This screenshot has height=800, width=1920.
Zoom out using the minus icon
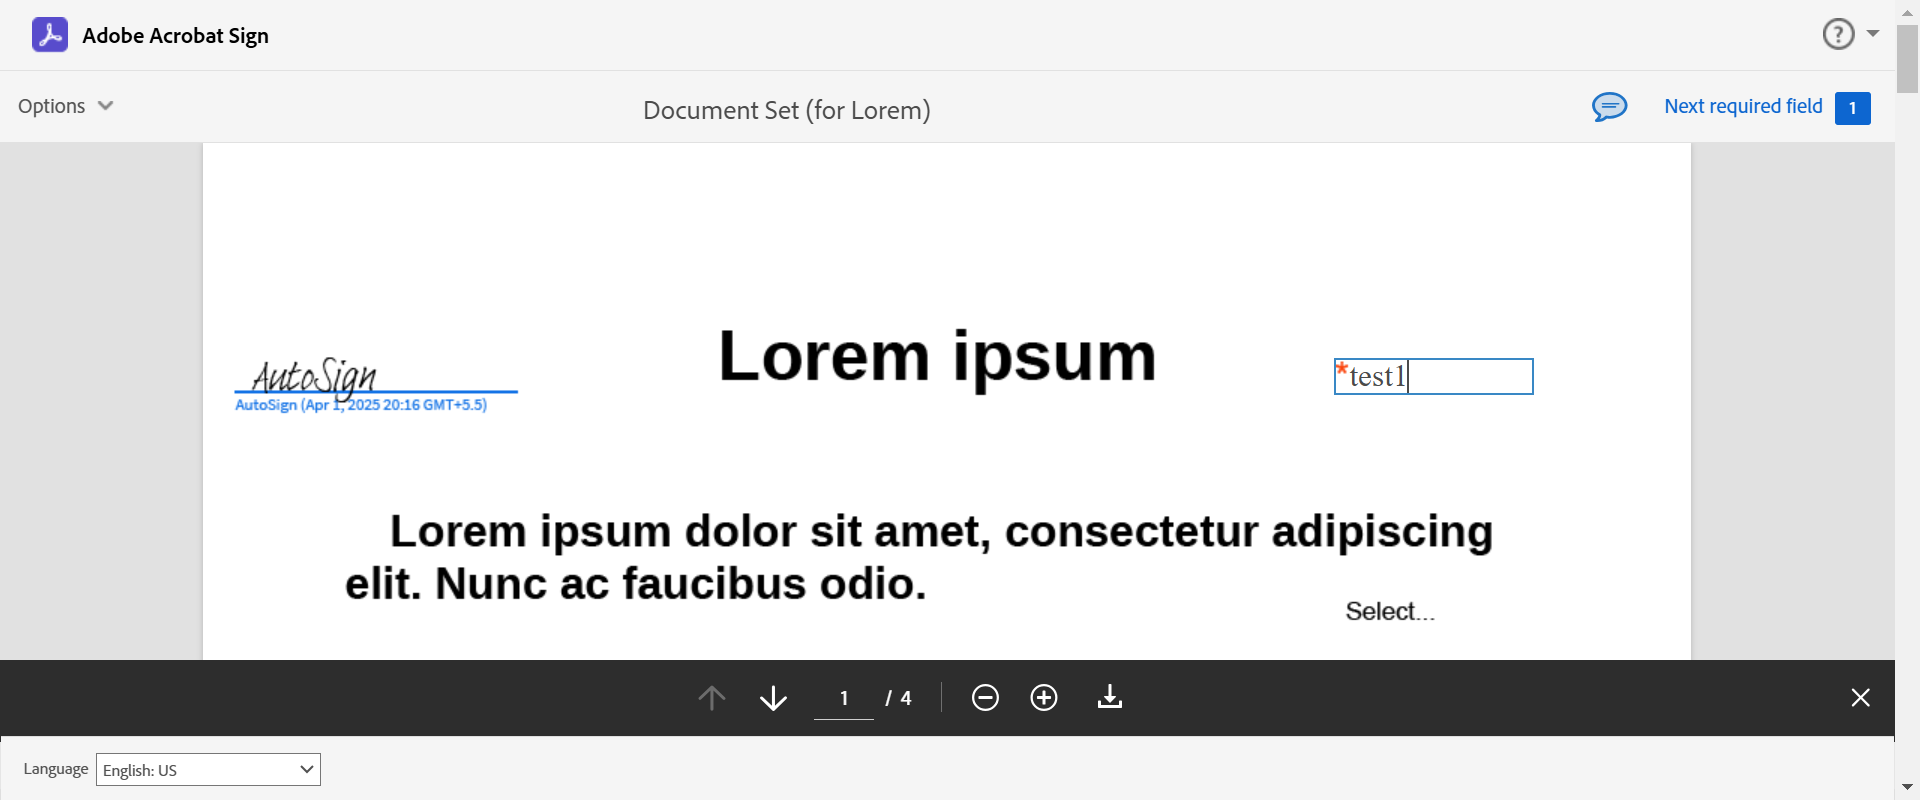pyautogui.click(x=985, y=698)
